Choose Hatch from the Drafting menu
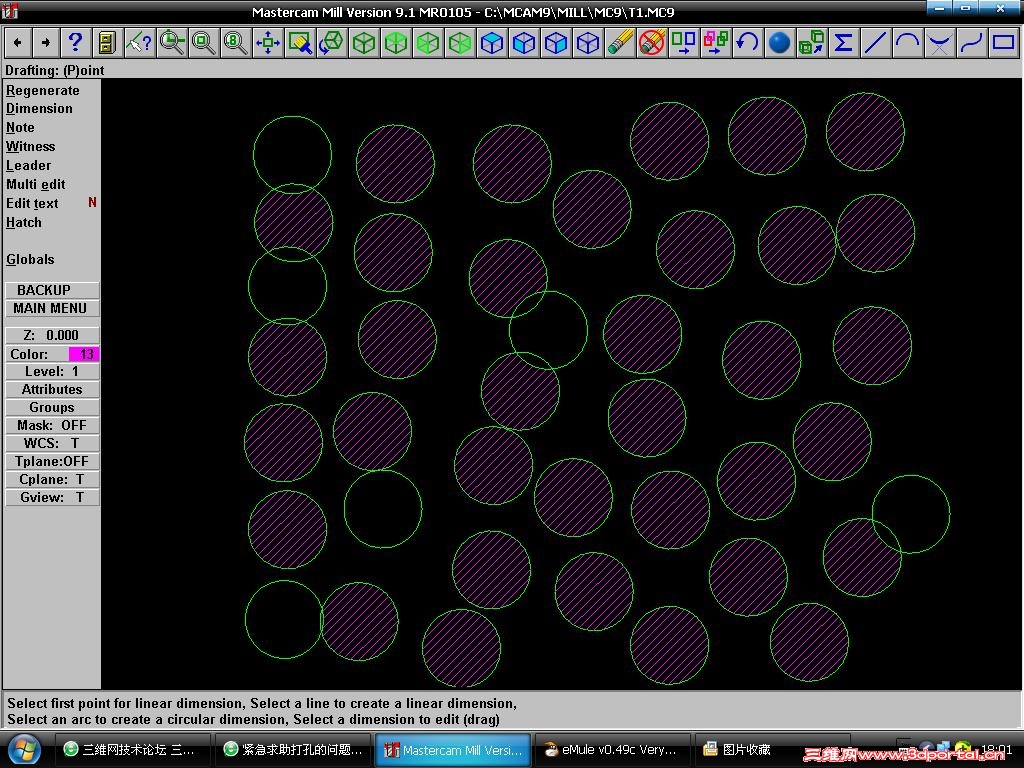The image size is (1024, 768). (x=24, y=222)
